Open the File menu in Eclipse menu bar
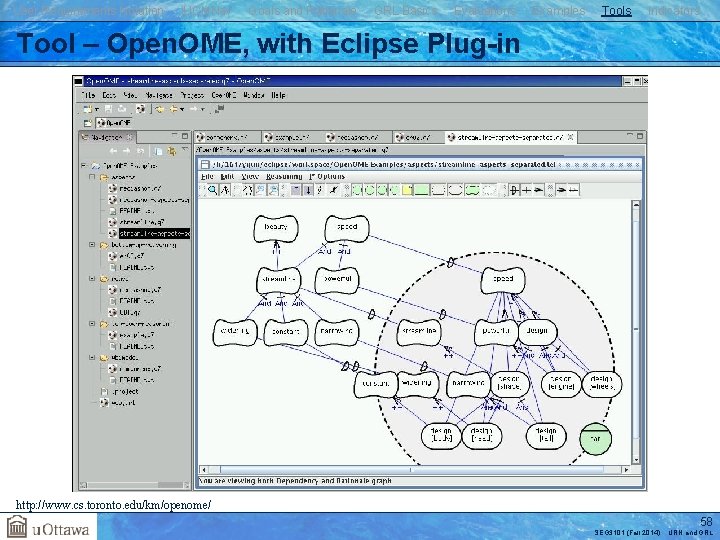The width and height of the screenshot is (720, 540). 88,95
